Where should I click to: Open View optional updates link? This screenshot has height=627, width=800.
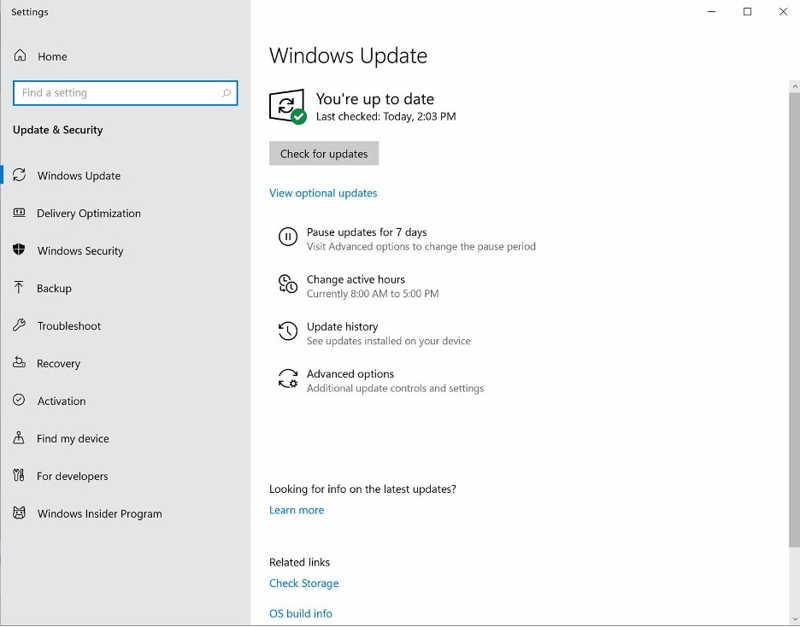[x=323, y=193]
